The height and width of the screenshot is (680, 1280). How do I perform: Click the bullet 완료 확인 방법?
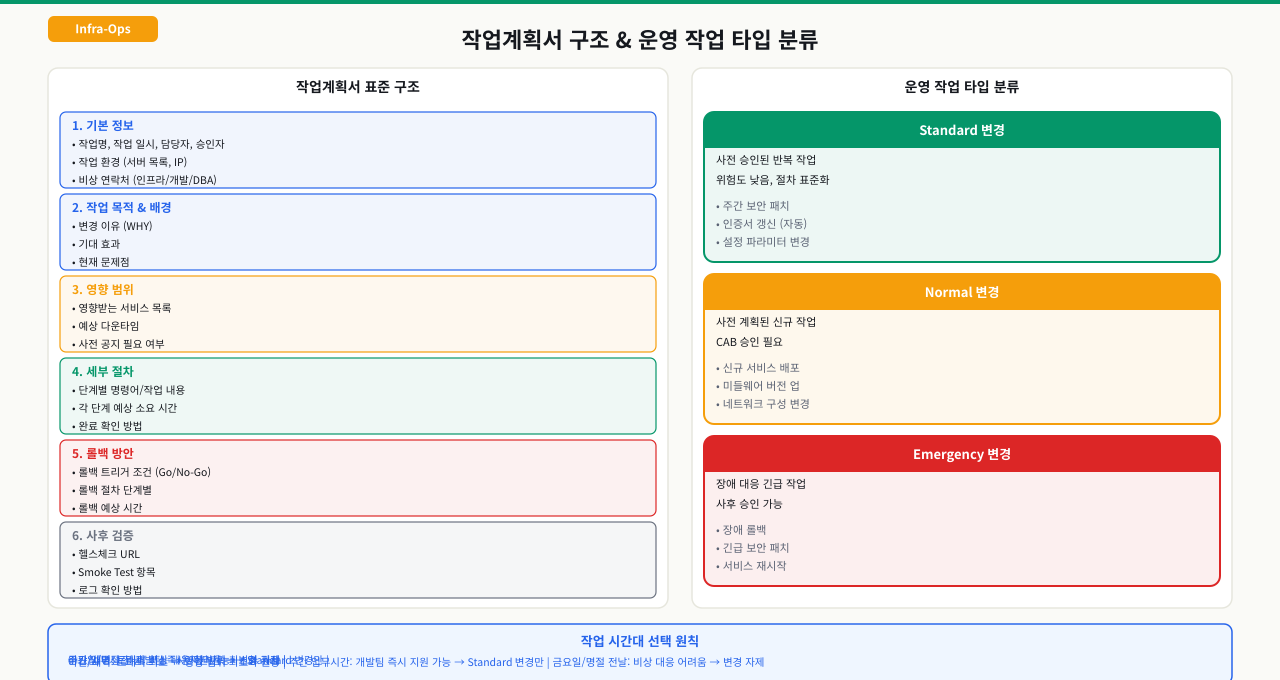[107, 426]
